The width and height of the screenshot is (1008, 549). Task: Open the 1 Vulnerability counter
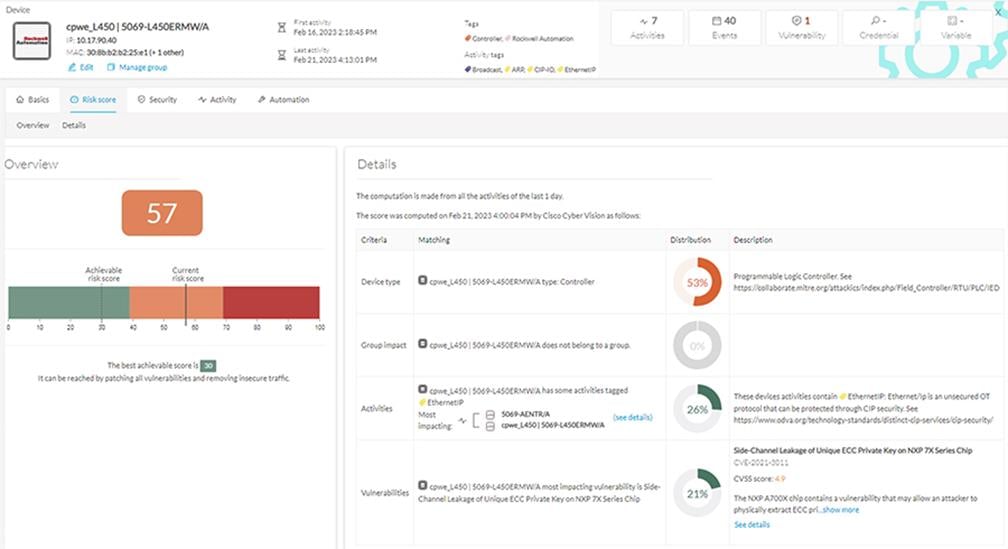pos(802,28)
